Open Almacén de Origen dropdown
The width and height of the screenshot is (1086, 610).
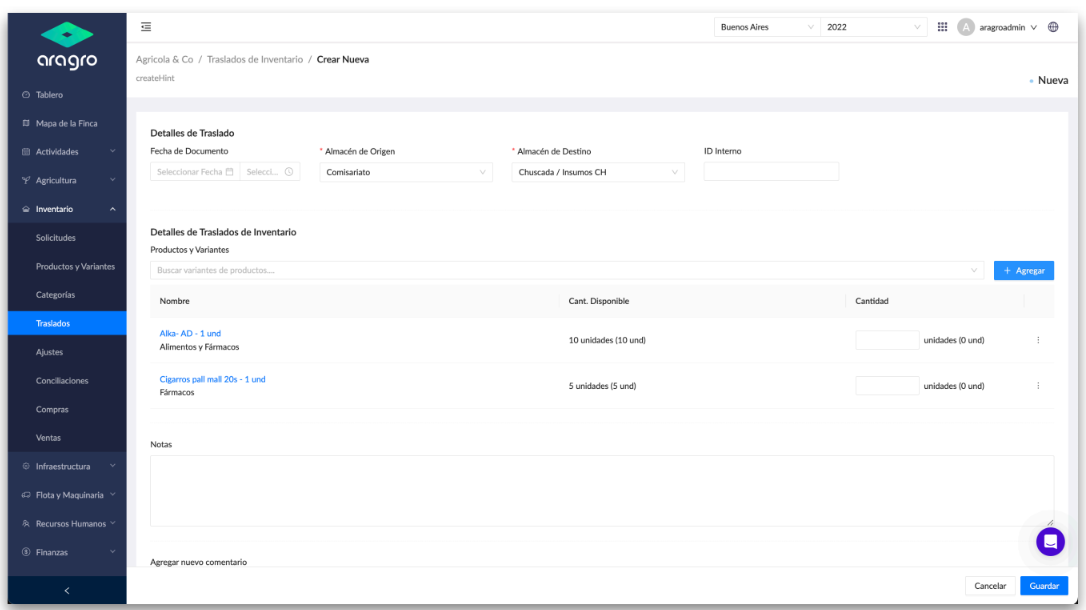pyautogui.click(x=406, y=172)
